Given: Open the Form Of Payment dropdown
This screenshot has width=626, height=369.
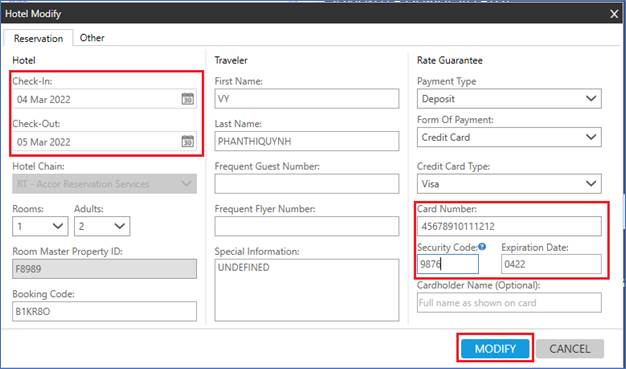Looking at the screenshot, I should pos(509,137).
